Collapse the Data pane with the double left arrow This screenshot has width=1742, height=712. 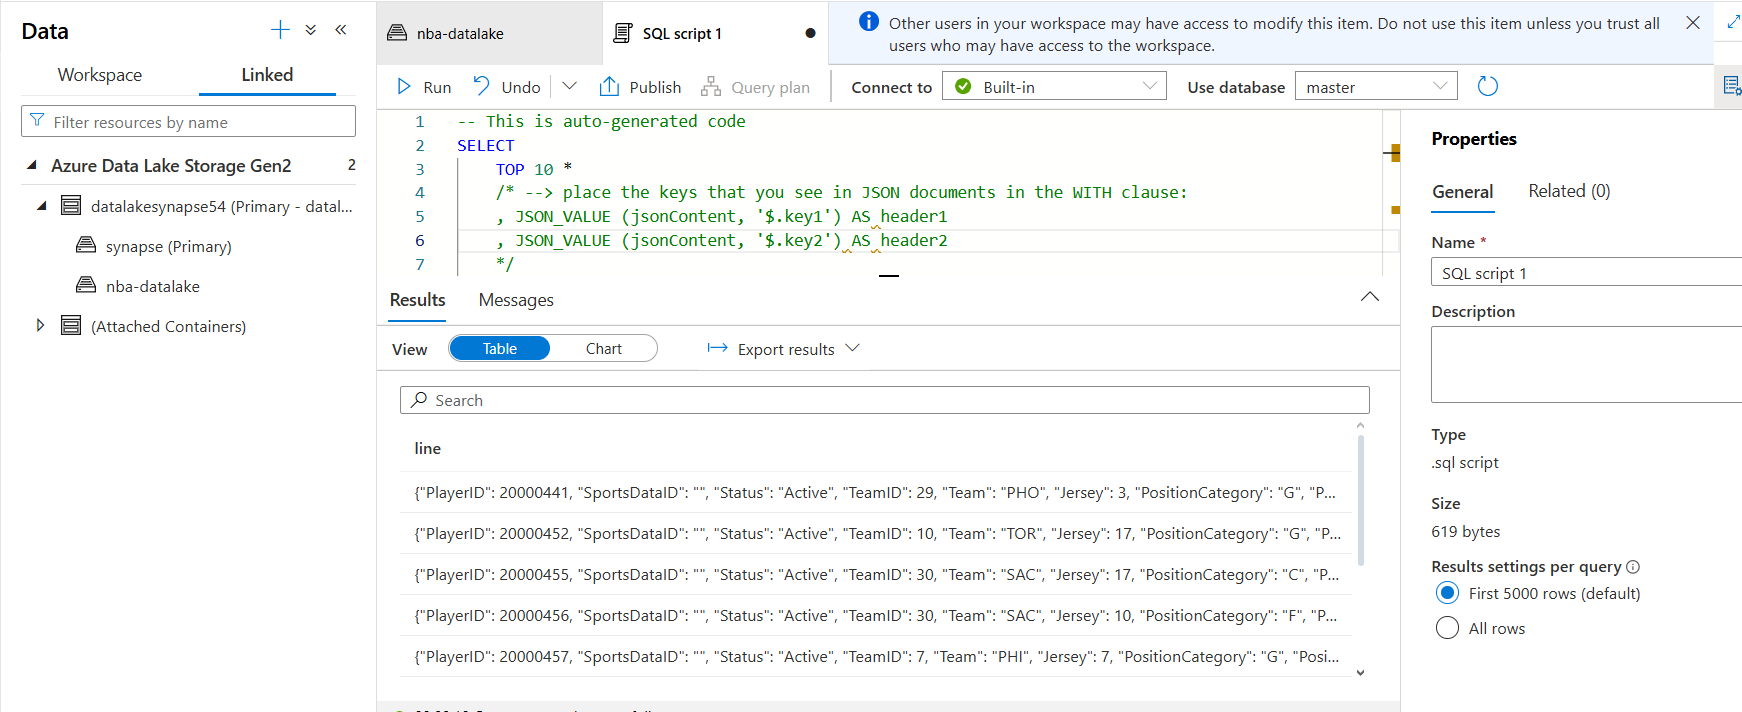pyautogui.click(x=341, y=30)
